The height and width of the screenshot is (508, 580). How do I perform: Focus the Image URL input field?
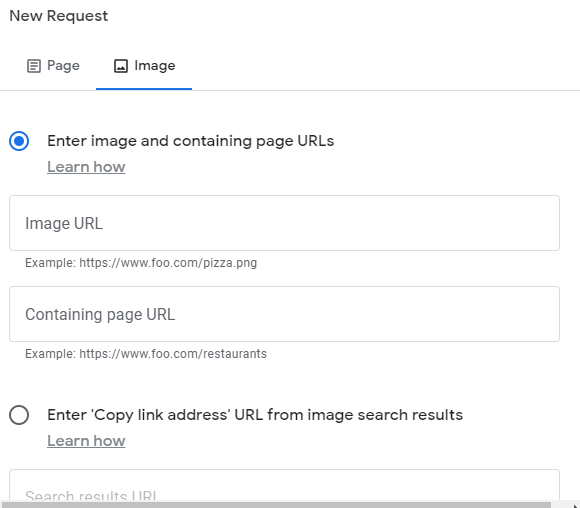284,223
